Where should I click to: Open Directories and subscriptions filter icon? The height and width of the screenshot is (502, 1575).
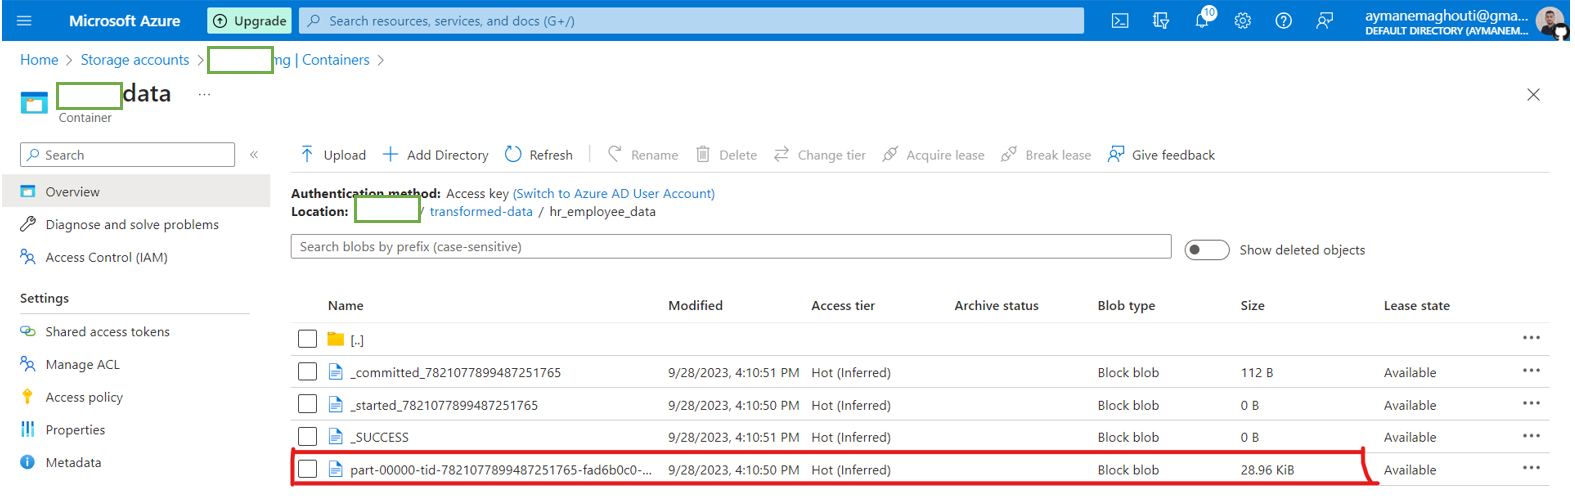tap(1161, 21)
